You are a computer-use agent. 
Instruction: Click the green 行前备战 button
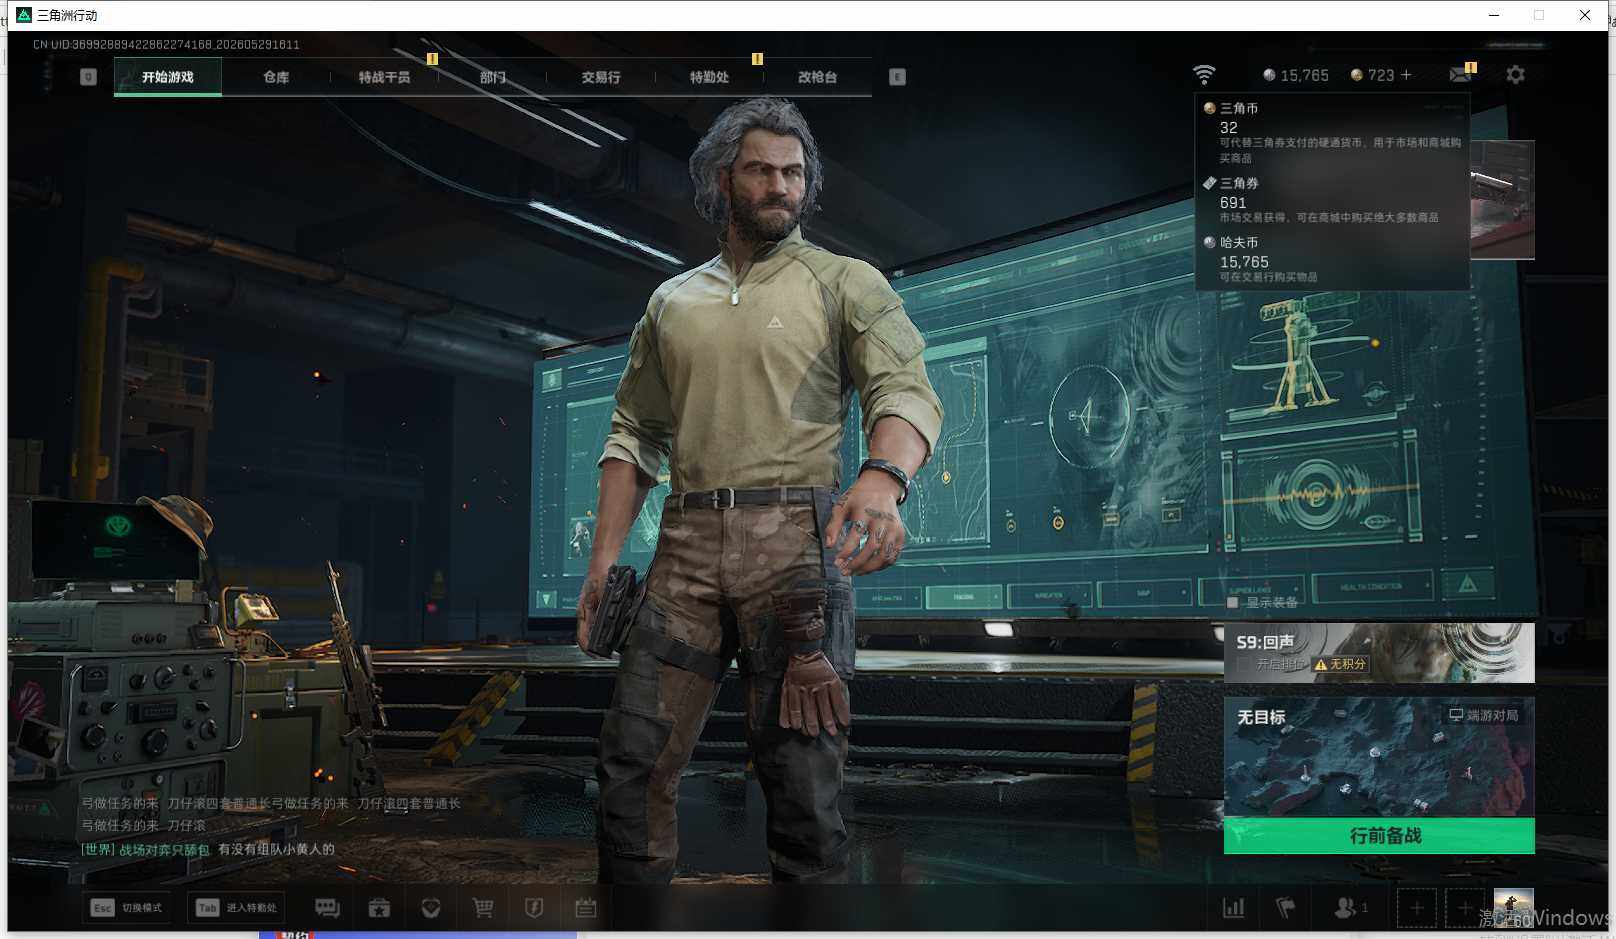click(1379, 836)
